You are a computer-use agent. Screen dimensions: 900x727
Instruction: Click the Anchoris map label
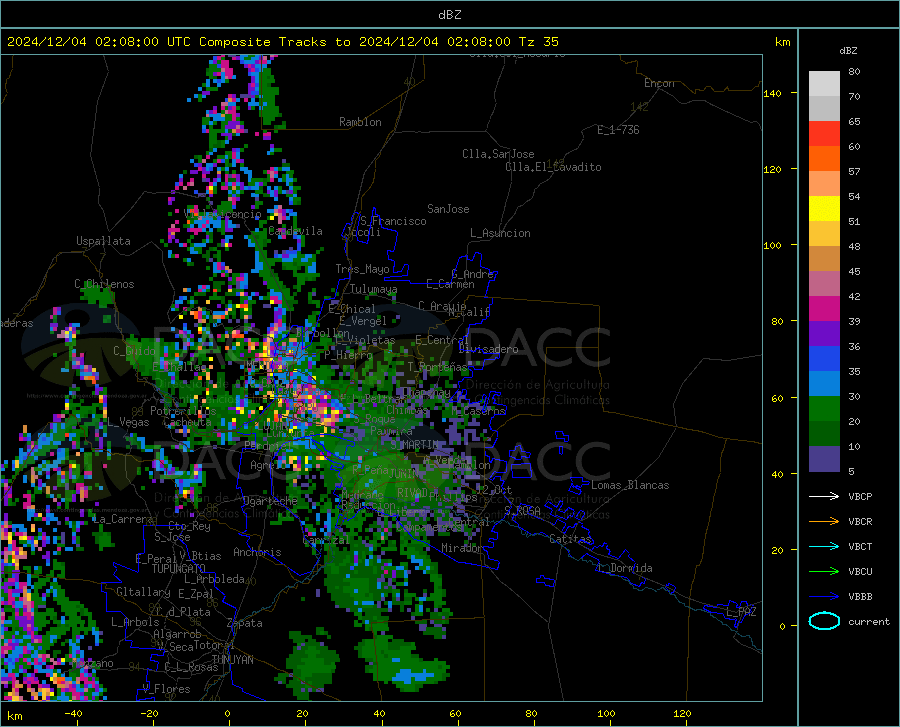pyautogui.click(x=257, y=552)
